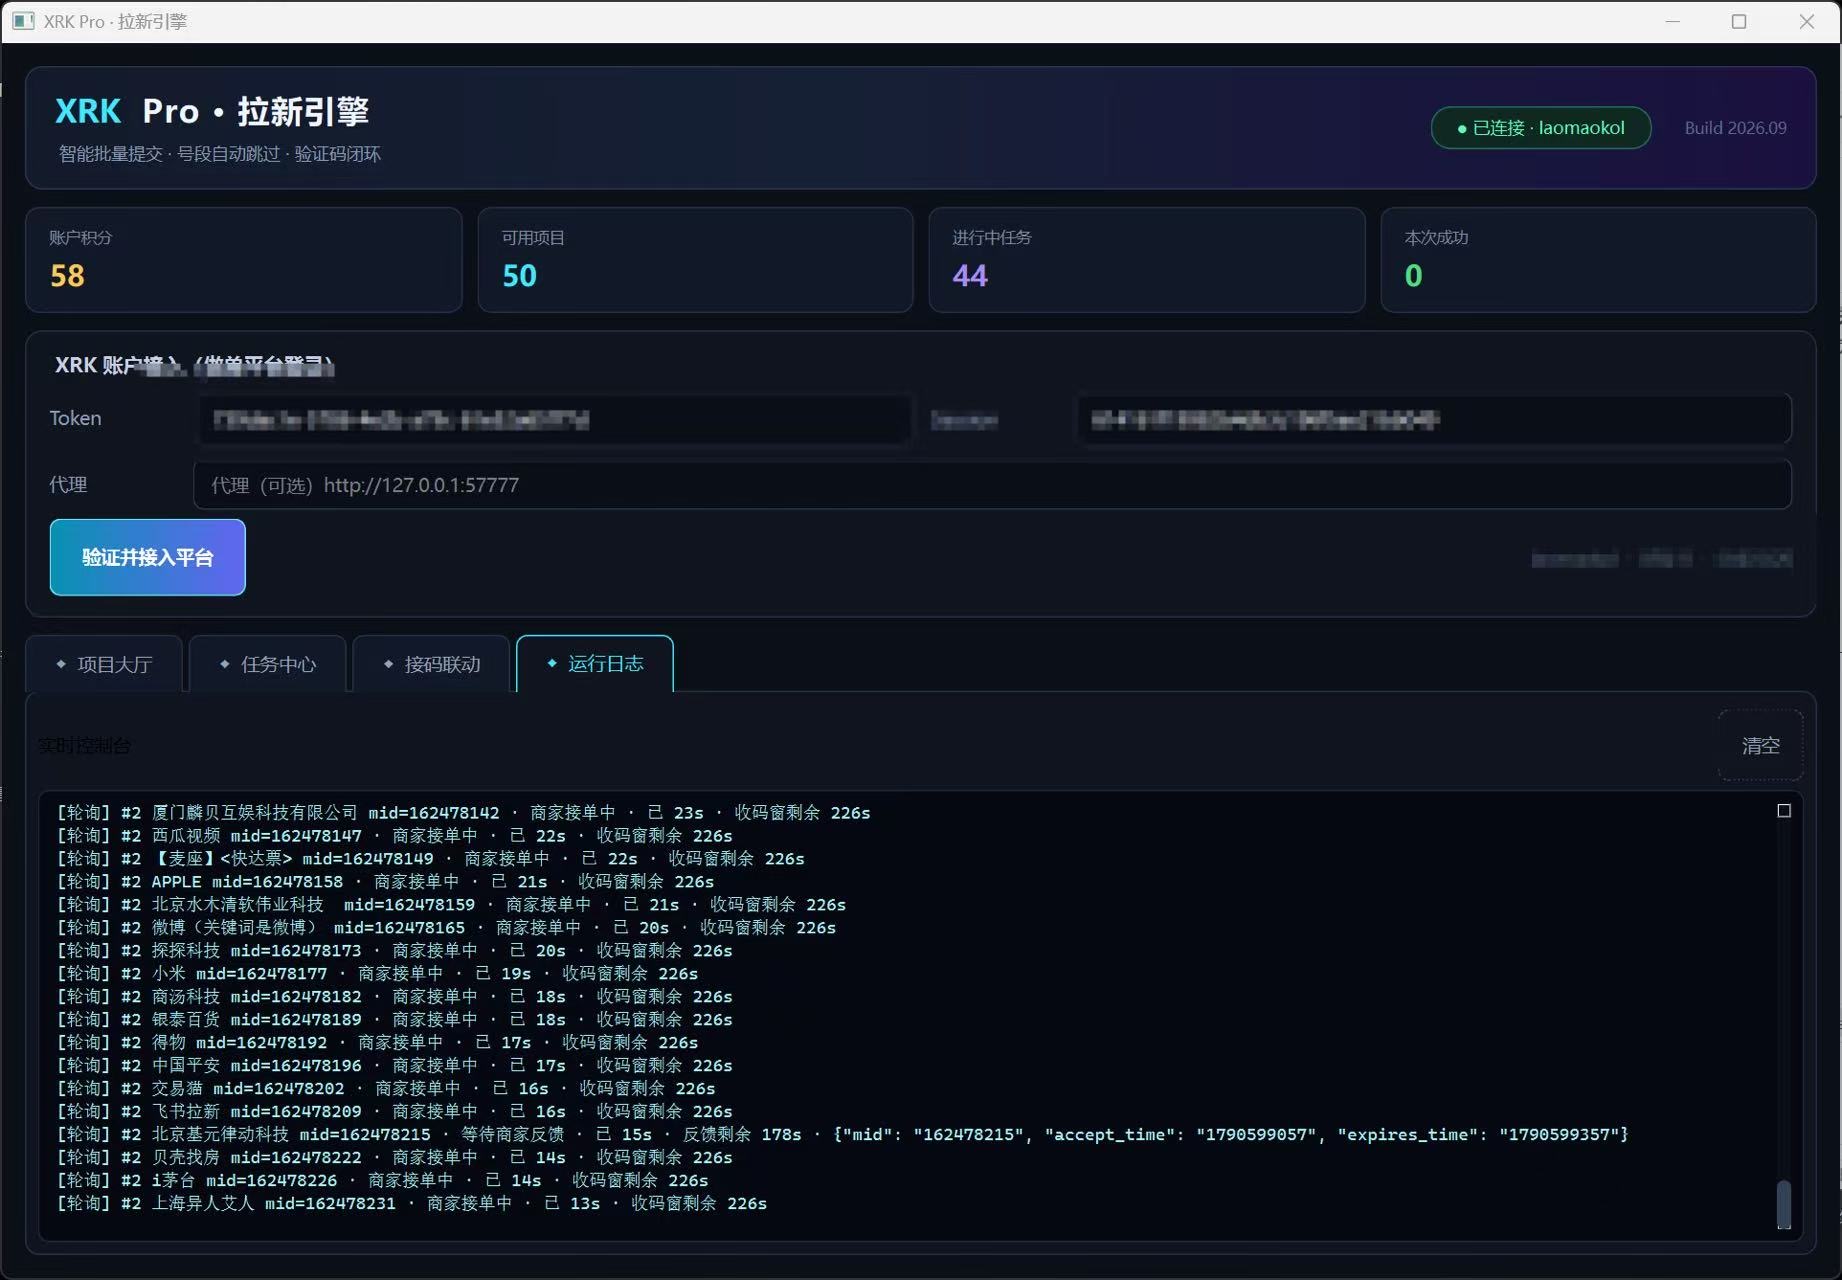Click the log line for 上海异人艾人
Screen dimensions: 1842x1280
coord(412,1204)
